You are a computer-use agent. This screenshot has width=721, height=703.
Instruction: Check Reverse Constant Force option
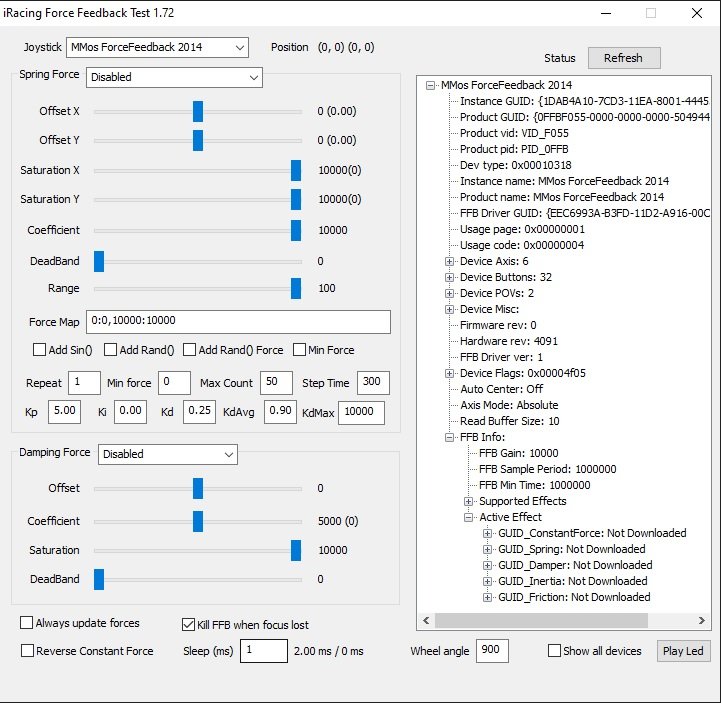tap(27, 651)
